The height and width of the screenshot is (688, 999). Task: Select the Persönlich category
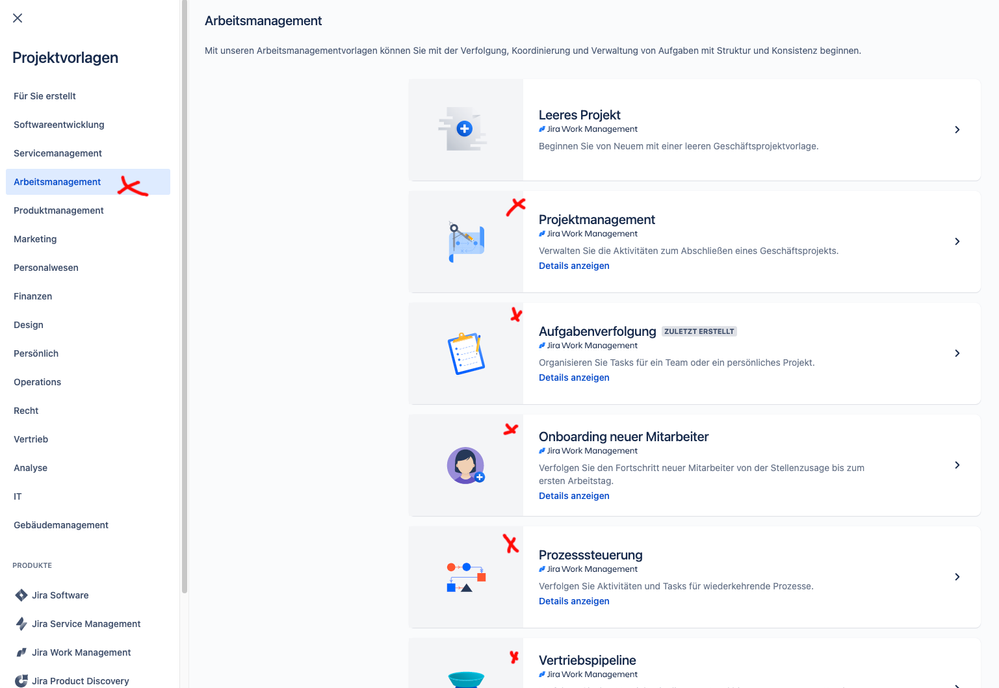[x=88, y=354]
